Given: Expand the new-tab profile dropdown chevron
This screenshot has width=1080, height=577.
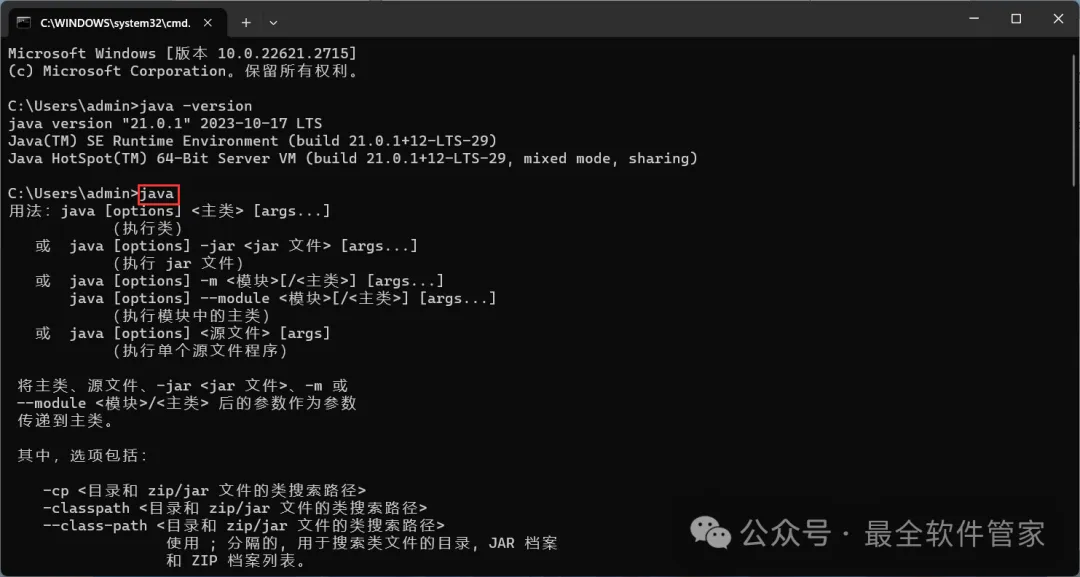Looking at the screenshot, I should pos(273,23).
